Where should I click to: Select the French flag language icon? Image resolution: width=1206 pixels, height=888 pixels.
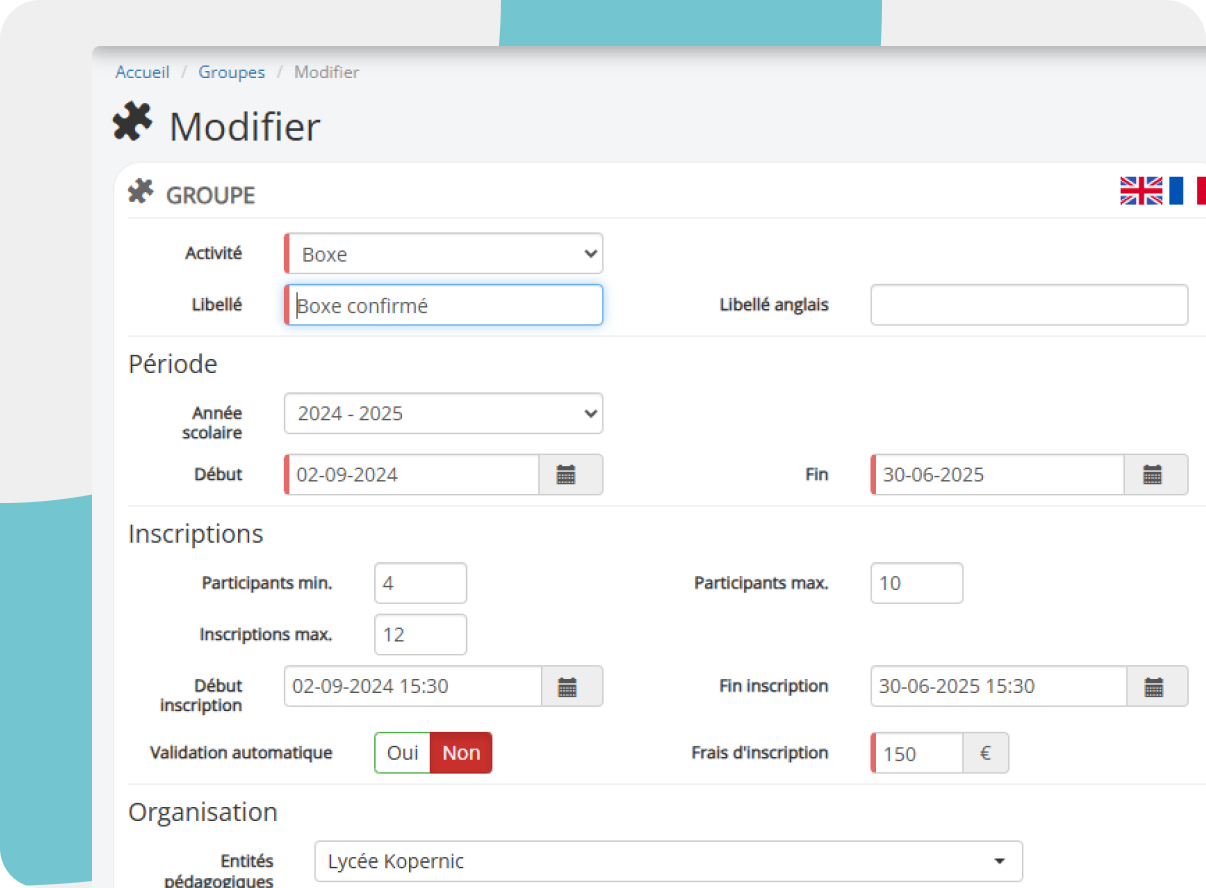click(1188, 191)
